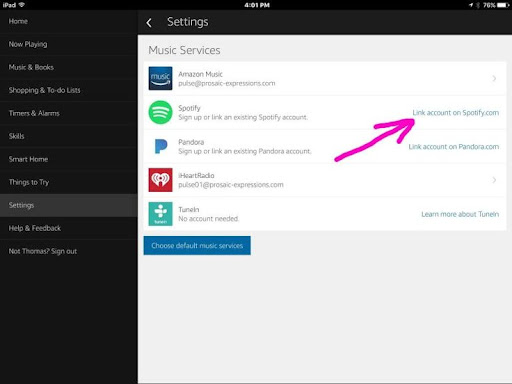512x384 pixels.
Task: Open Things to Try
Action: tap(69, 182)
